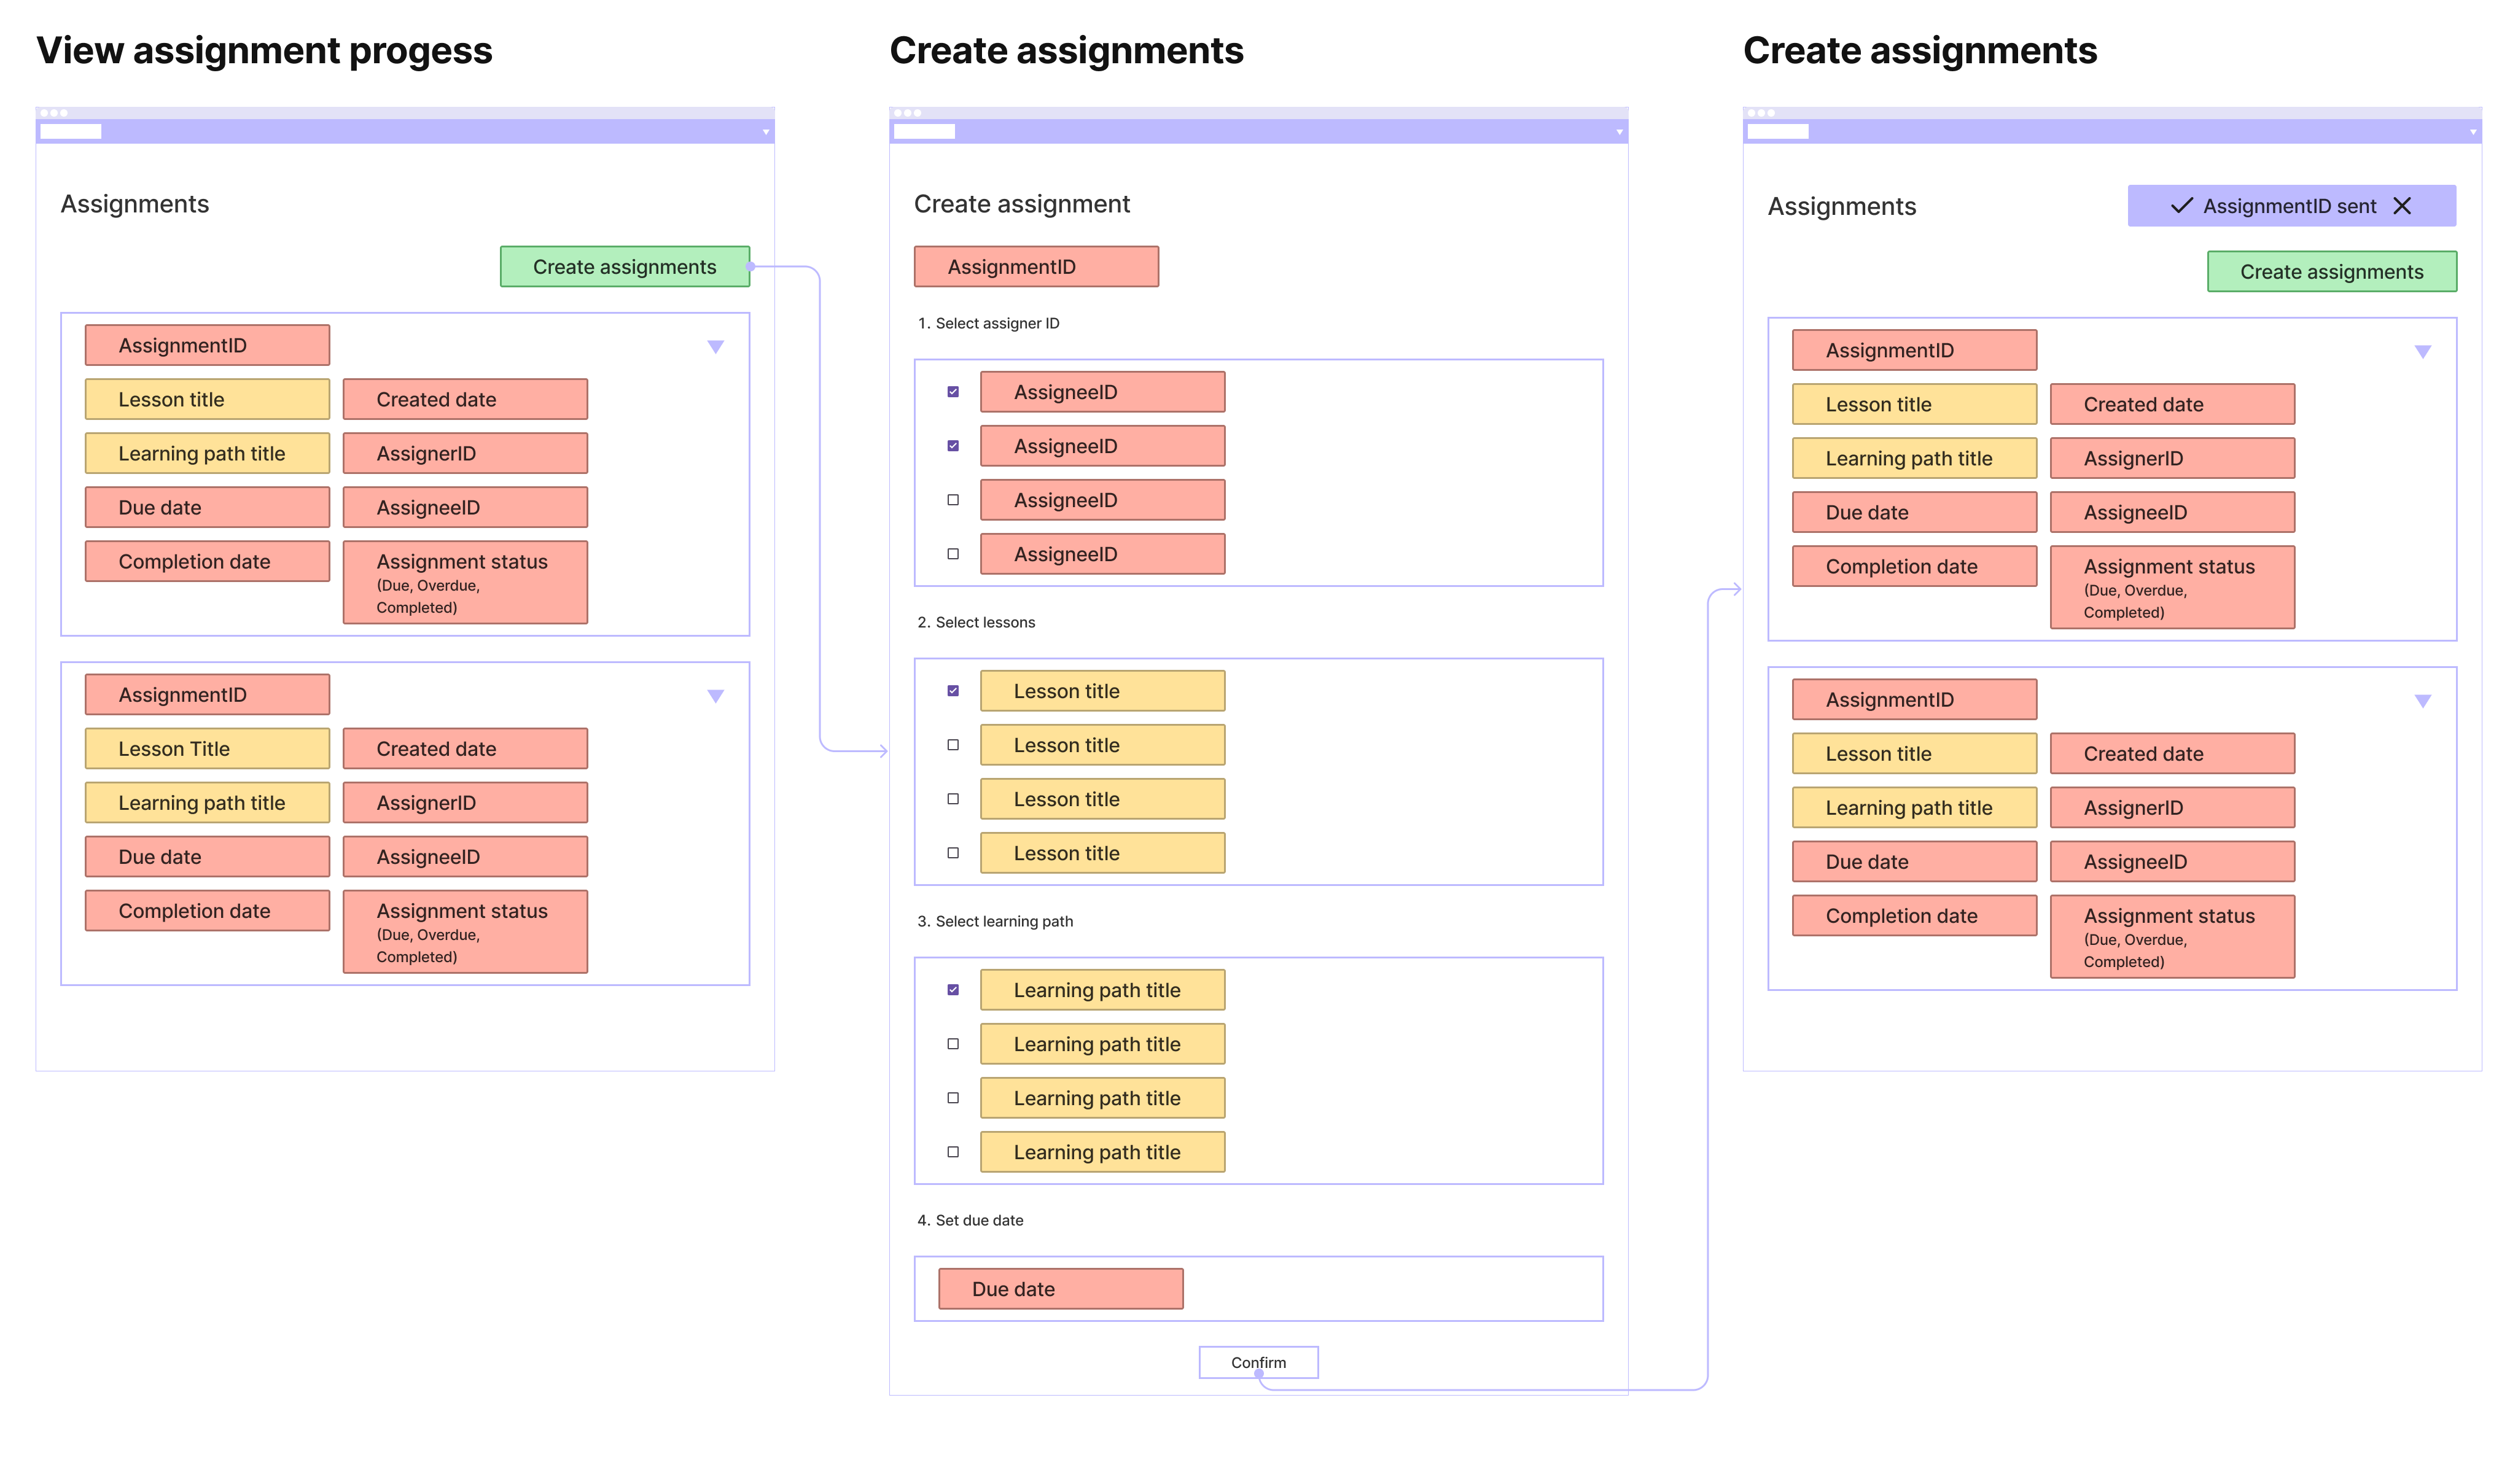Uncheck the first AssigneeID checkbox
2518x1484 pixels.
tap(953, 392)
